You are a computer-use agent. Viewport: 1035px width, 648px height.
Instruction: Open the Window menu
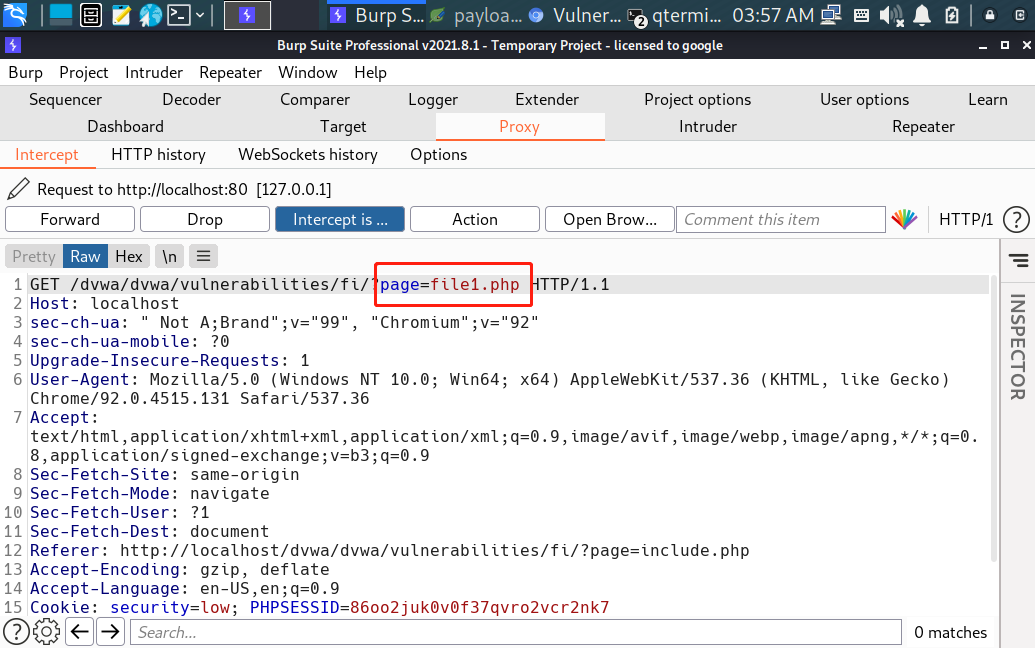[308, 73]
